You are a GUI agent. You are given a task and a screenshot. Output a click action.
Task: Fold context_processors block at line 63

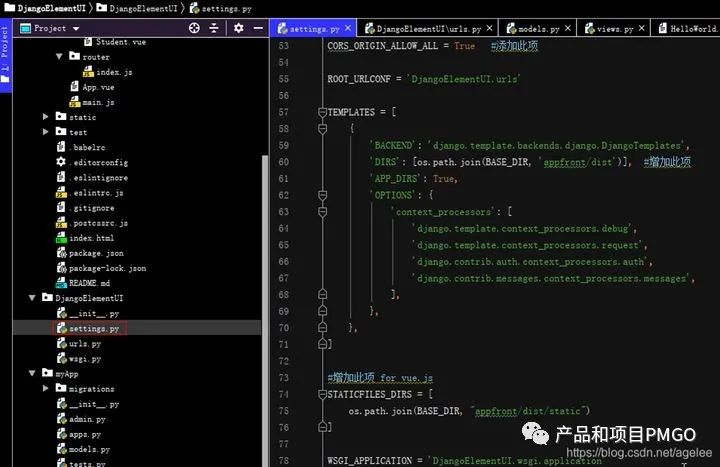point(323,212)
